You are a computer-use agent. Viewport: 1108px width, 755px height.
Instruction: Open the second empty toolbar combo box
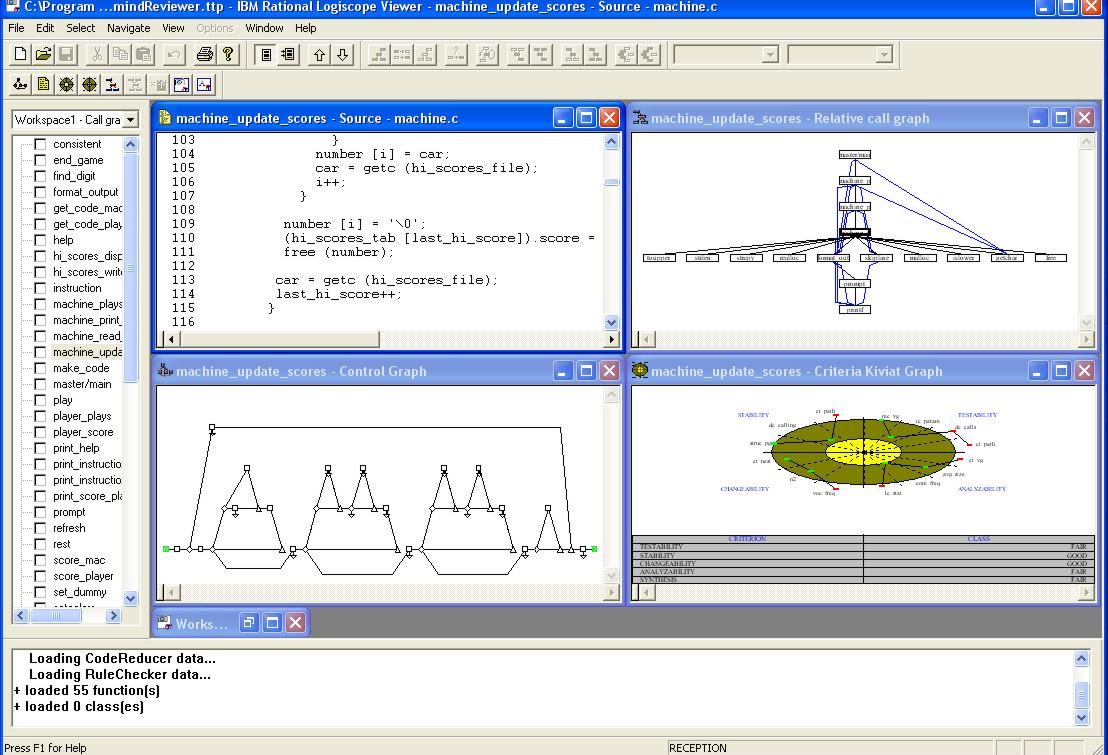coord(883,54)
